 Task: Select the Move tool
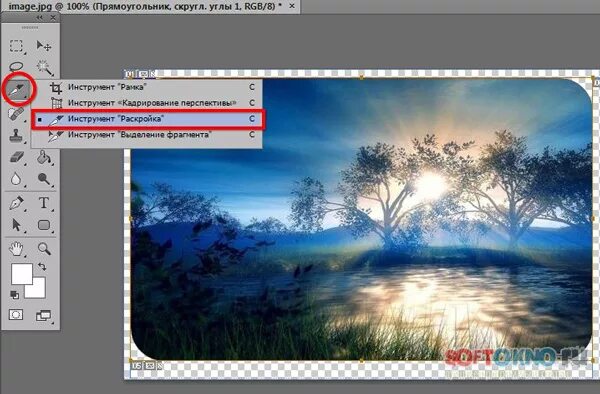[x=44, y=46]
